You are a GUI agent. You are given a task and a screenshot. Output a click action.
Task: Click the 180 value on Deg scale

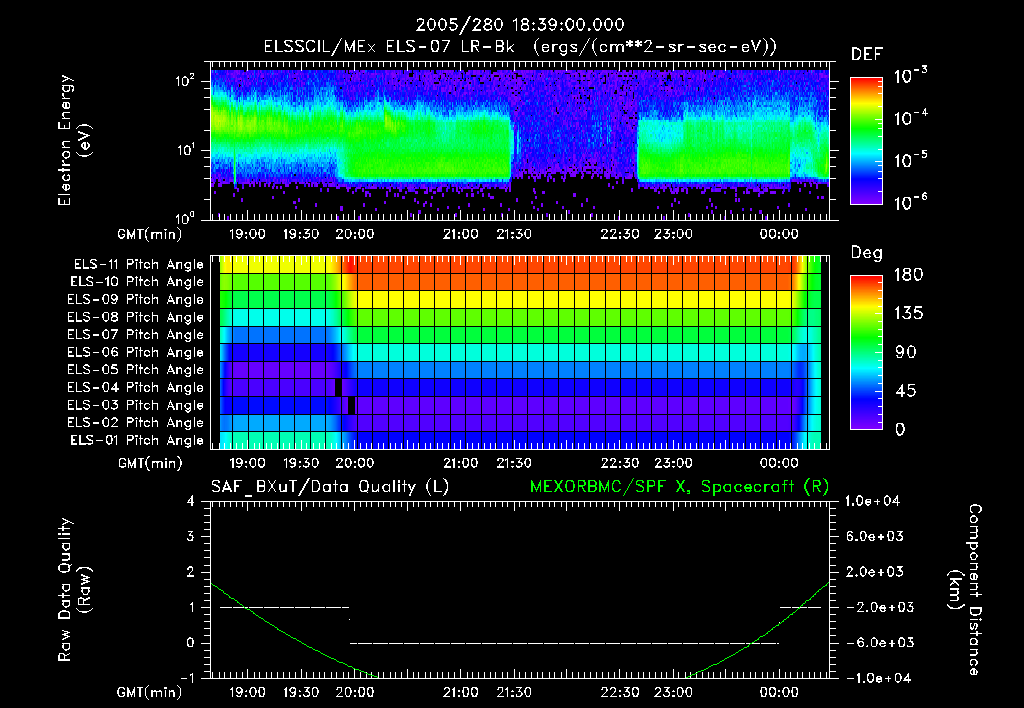[x=908, y=275]
